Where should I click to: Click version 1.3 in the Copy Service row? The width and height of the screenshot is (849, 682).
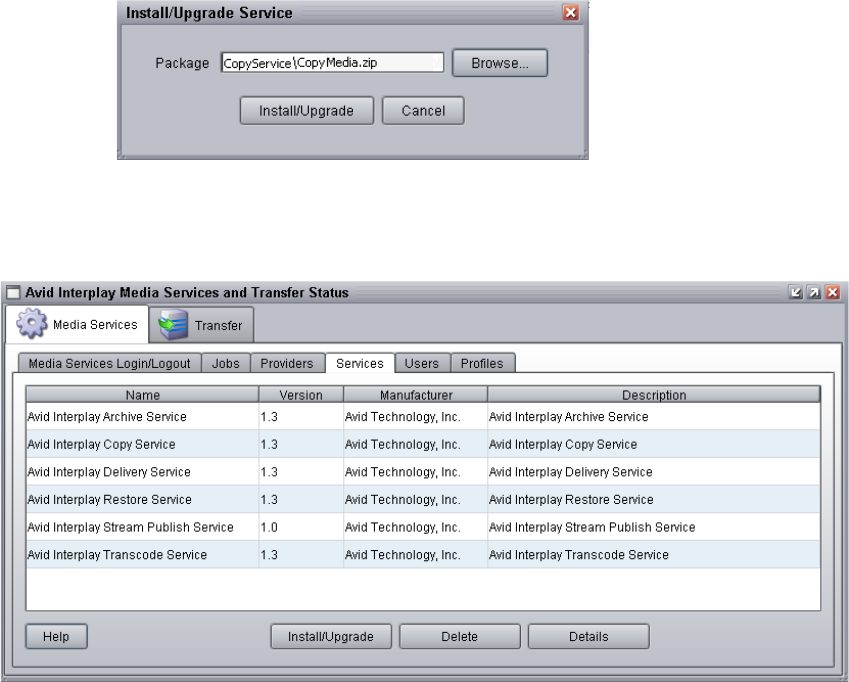301,444
